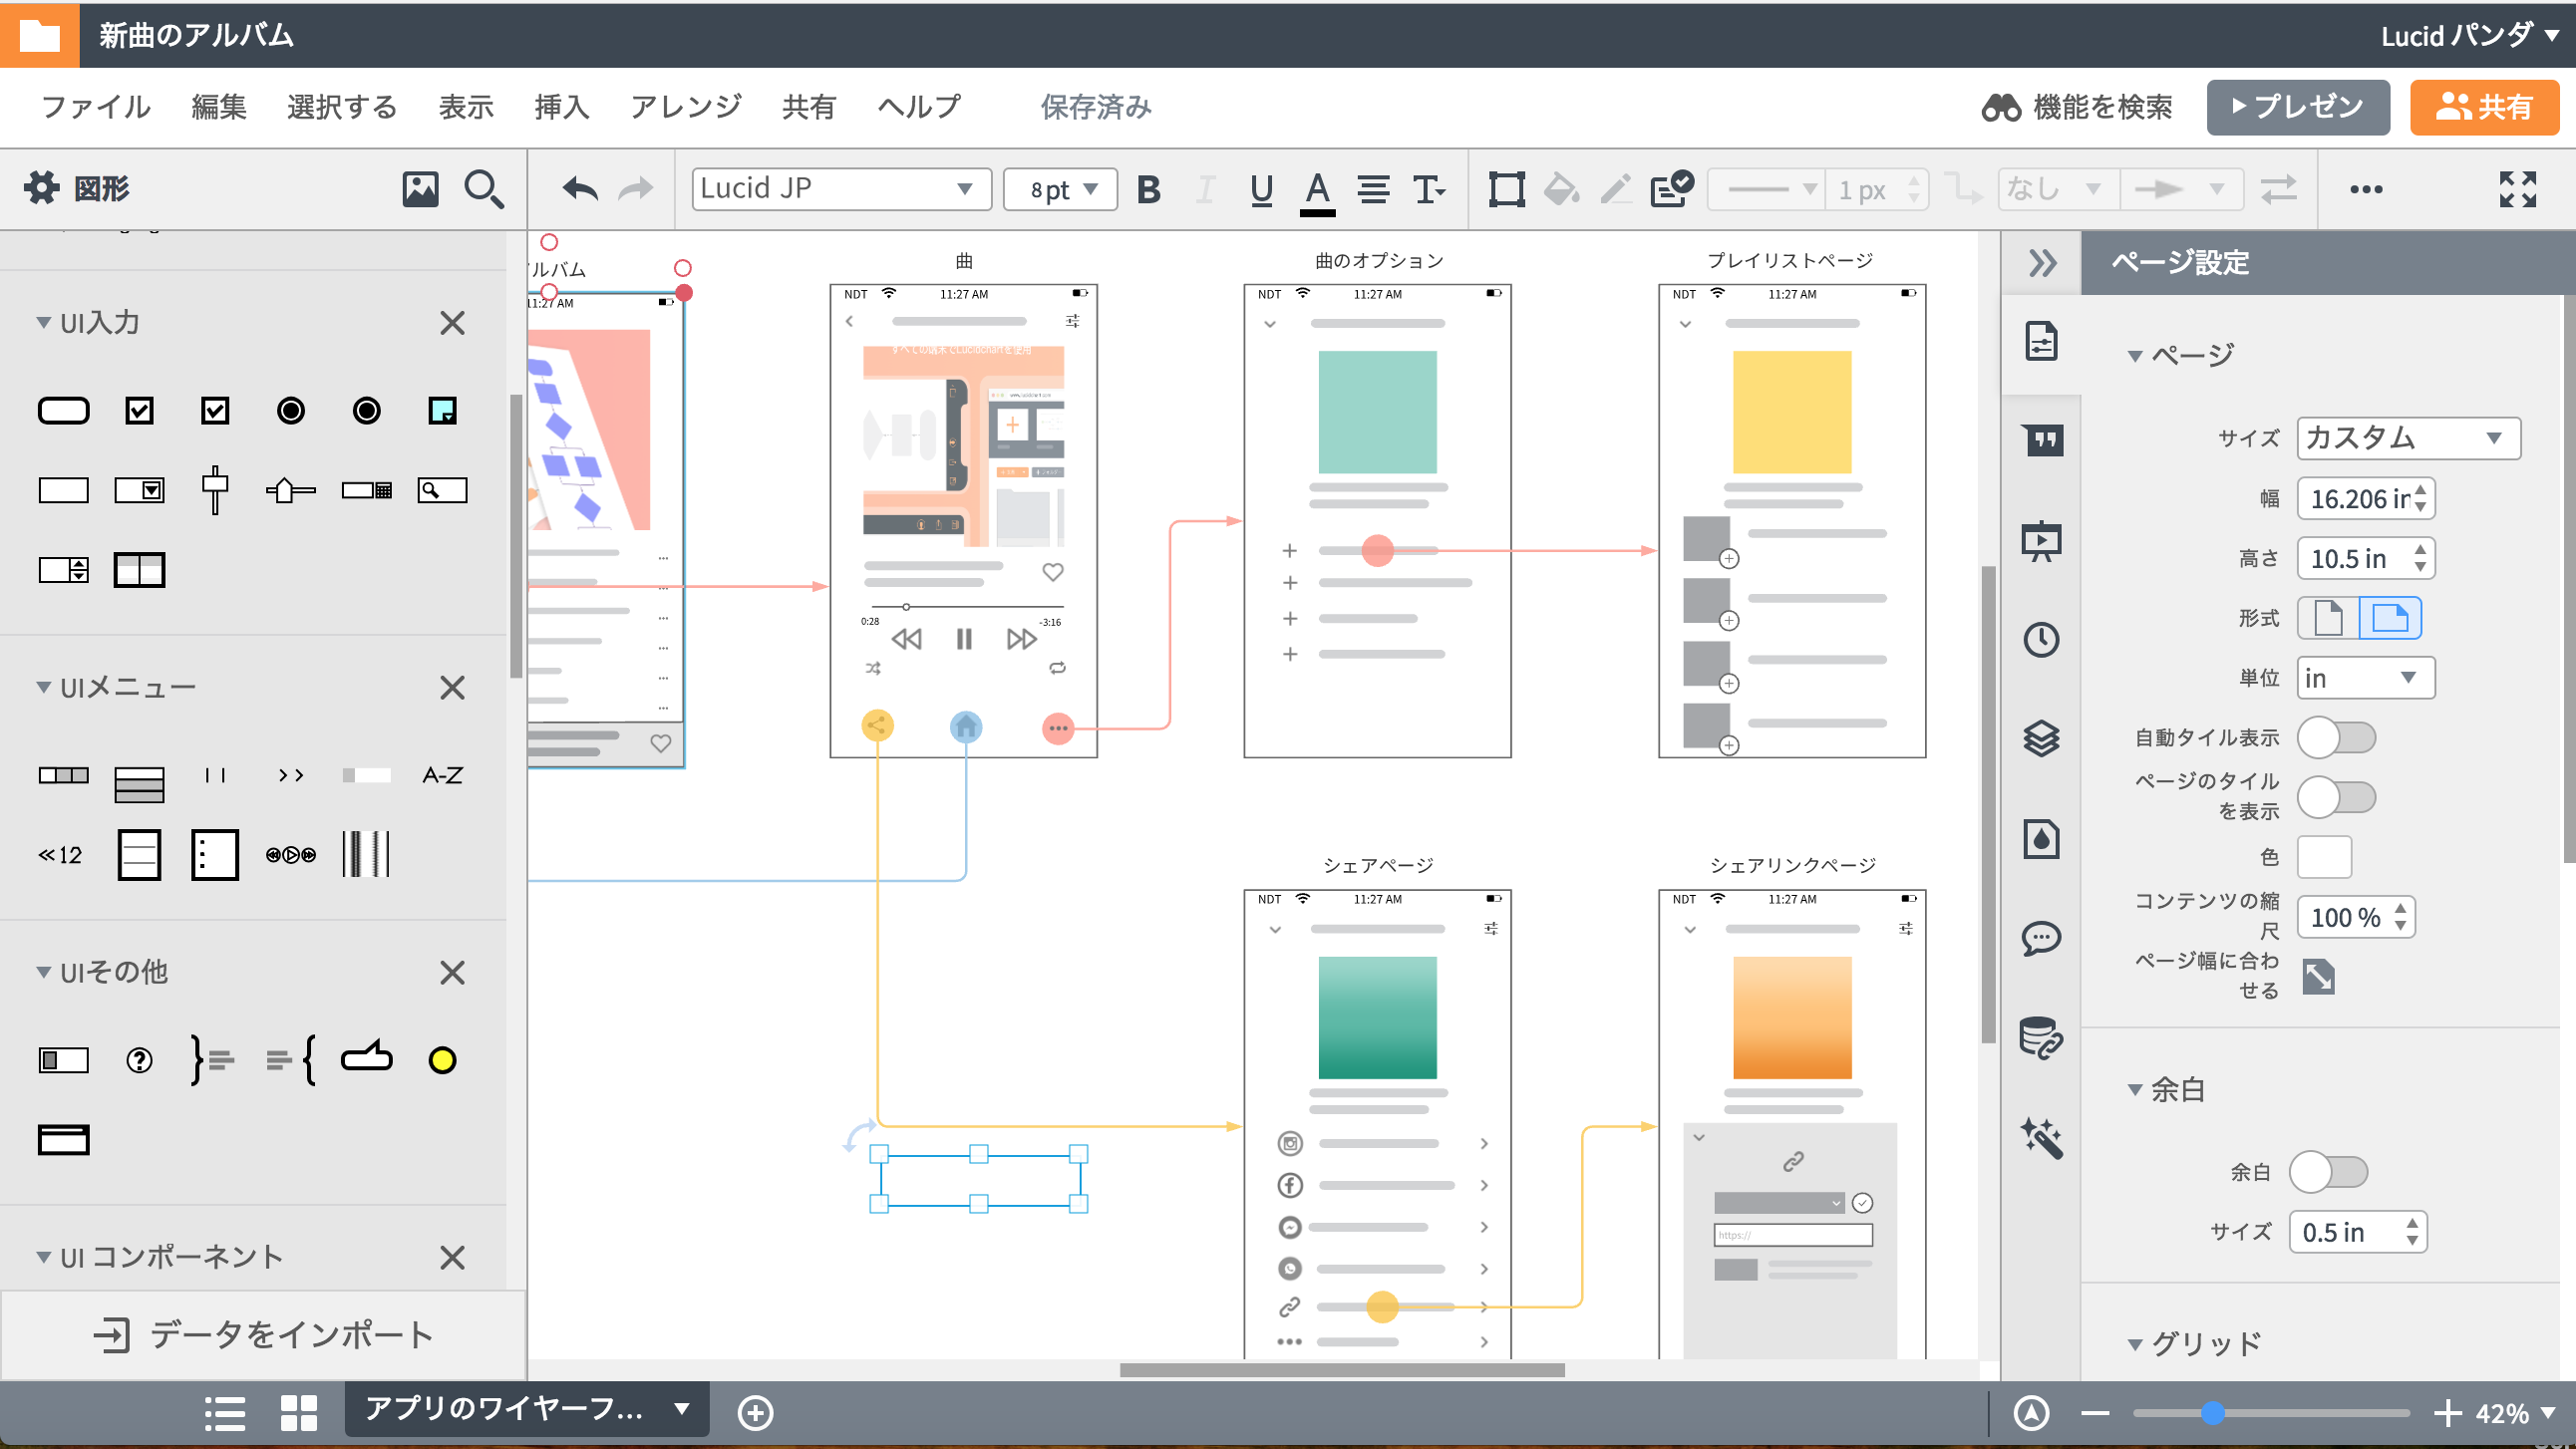Click the image insert icon in shapes panel
The image size is (2576, 1449).
420,188
